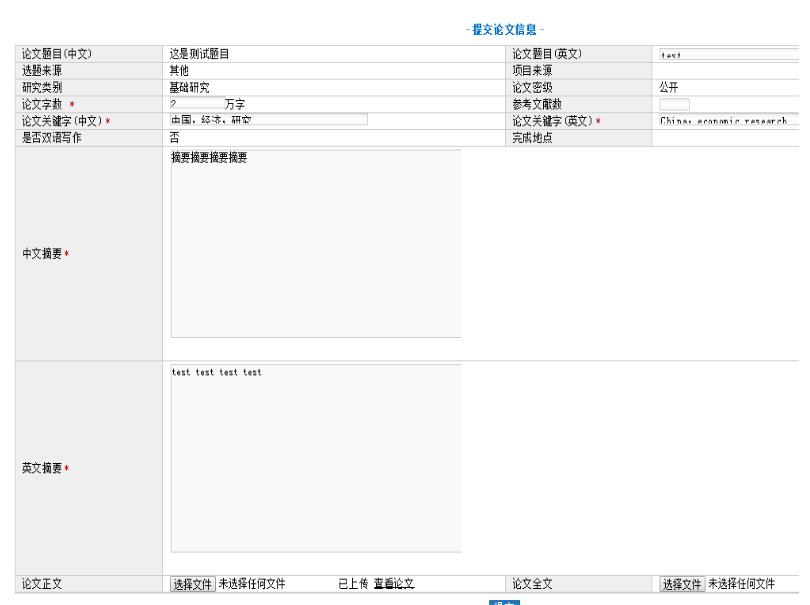Click the 英文摘要 field label
Screen dimensions: 810x605
pos(42,468)
